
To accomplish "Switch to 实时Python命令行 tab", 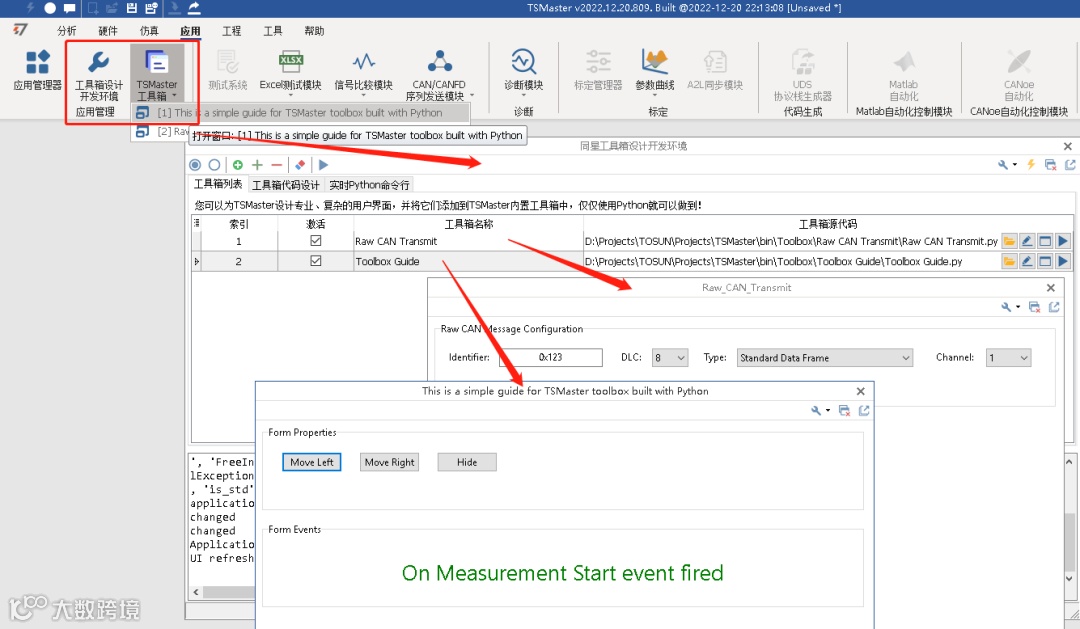I will click(x=369, y=185).
